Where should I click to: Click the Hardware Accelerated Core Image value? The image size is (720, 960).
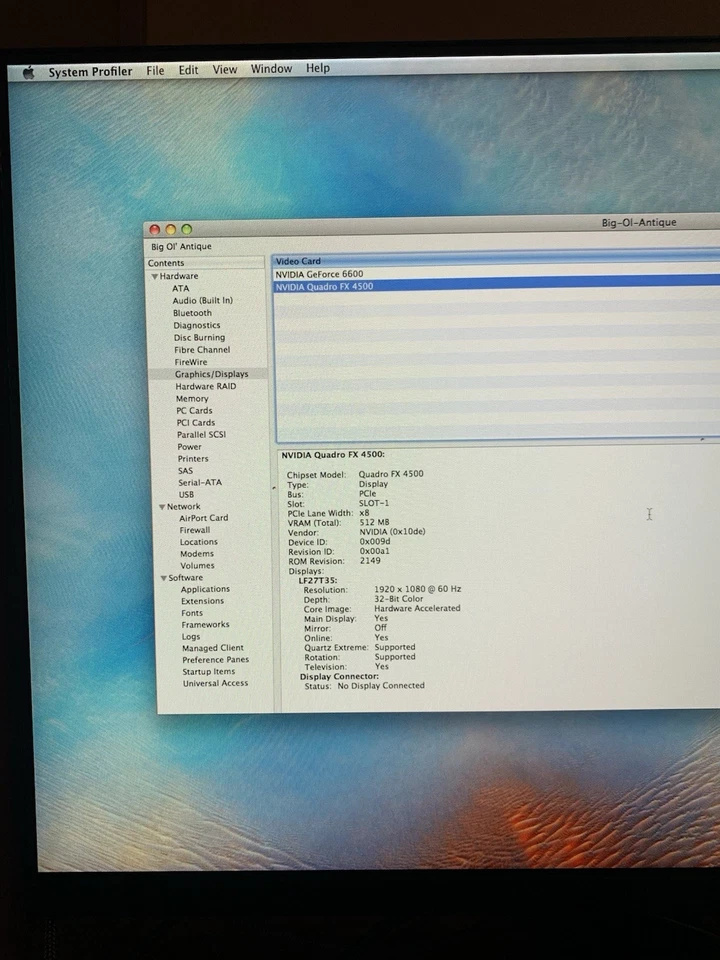coord(417,609)
